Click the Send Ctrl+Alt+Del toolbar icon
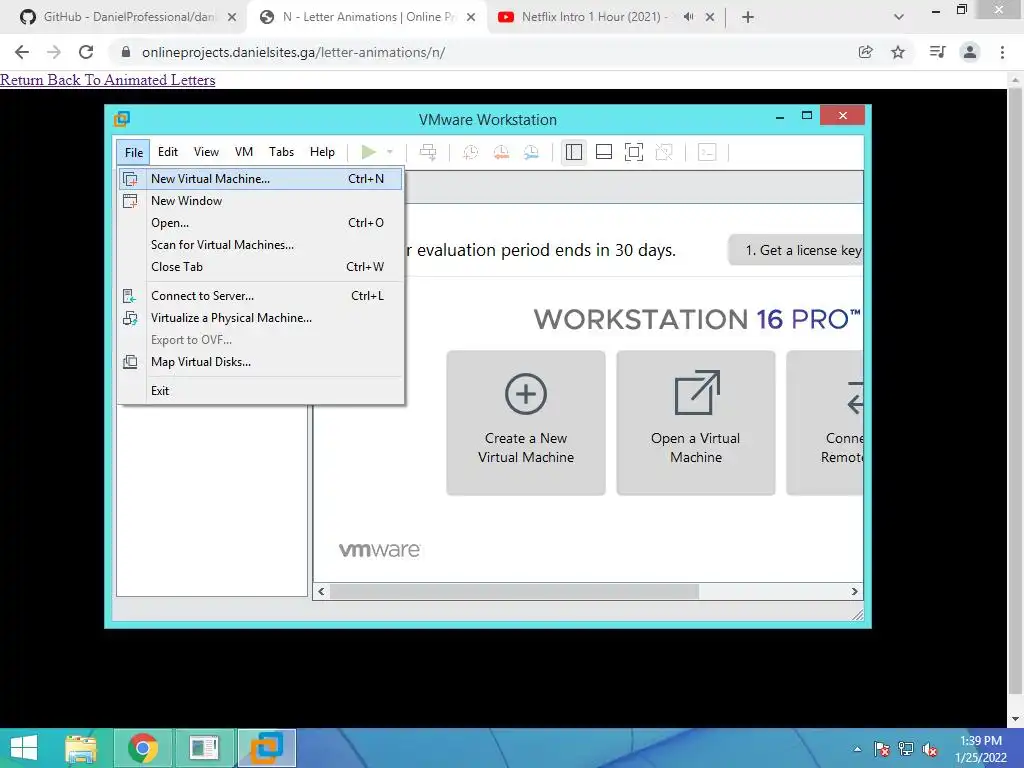 [x=428, y=152]
